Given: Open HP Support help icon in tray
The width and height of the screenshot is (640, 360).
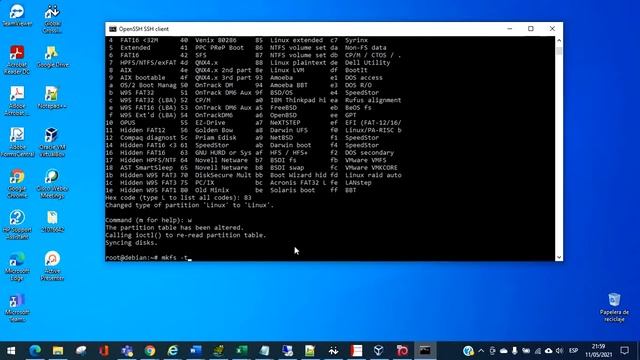Looking at the screenshot, I should tap(468, 351).
